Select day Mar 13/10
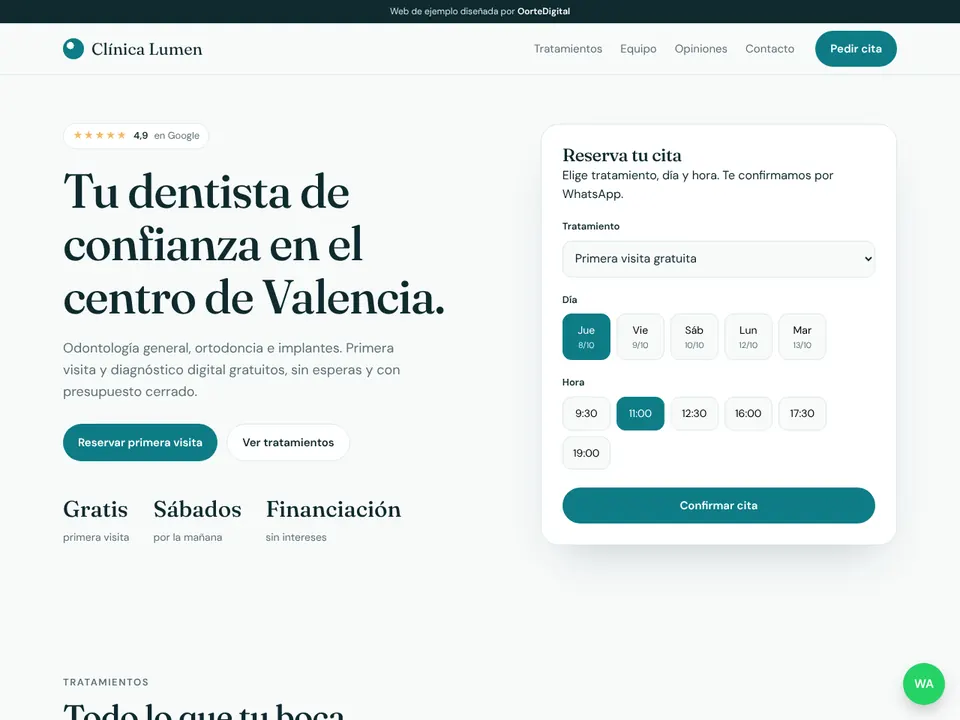Image resolution: width=960 pixels, height=720 pixels. point(802,337)
